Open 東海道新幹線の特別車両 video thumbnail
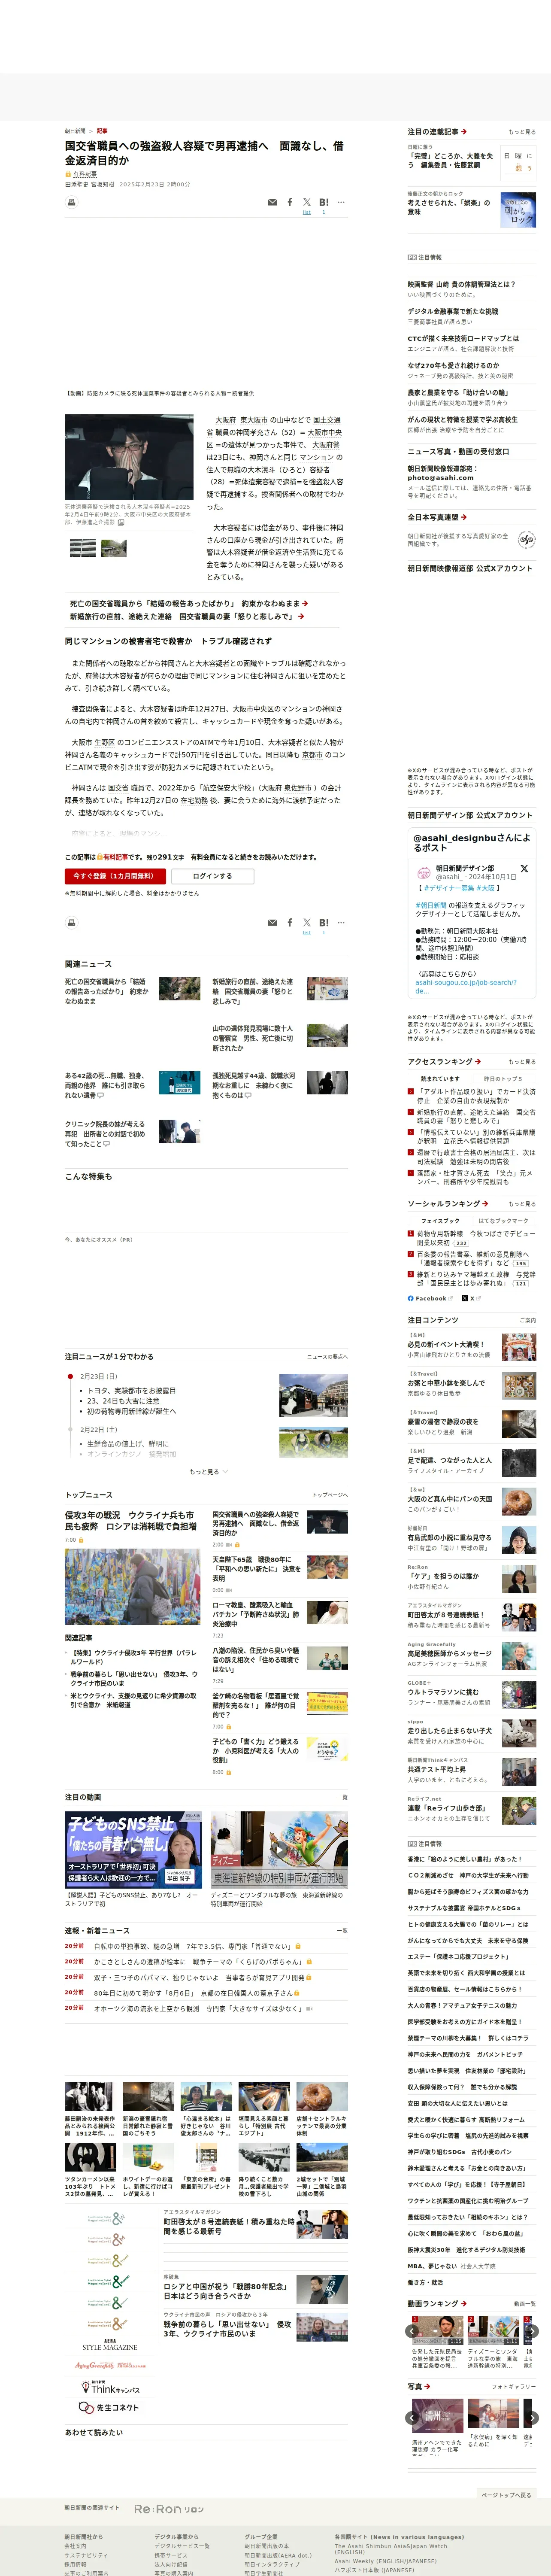 (x=279, y=1850)
